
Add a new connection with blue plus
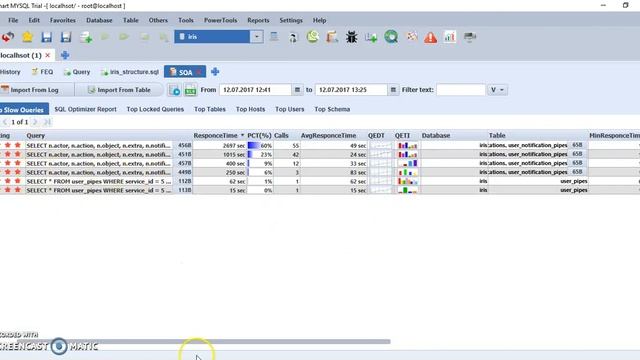coord(65,55)
